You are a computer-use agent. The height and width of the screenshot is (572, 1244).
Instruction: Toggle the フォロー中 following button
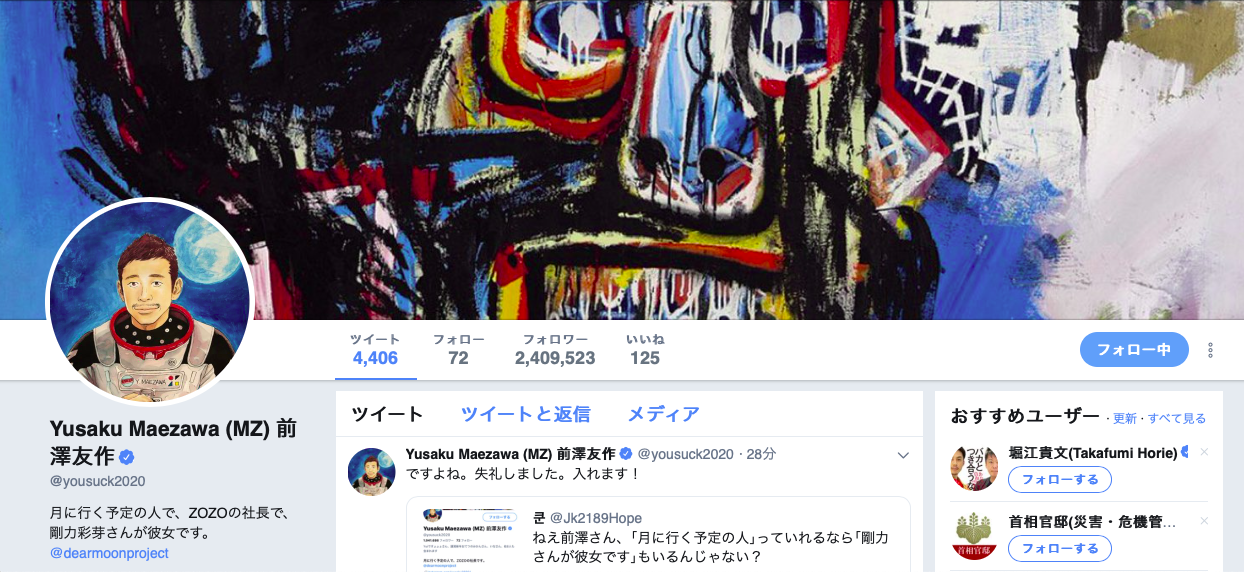(1134, 350)
